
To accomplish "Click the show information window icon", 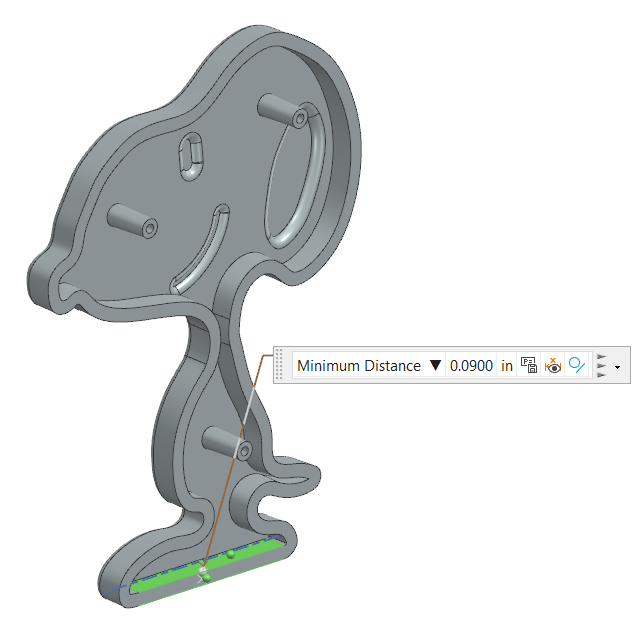I will point(529,366).
